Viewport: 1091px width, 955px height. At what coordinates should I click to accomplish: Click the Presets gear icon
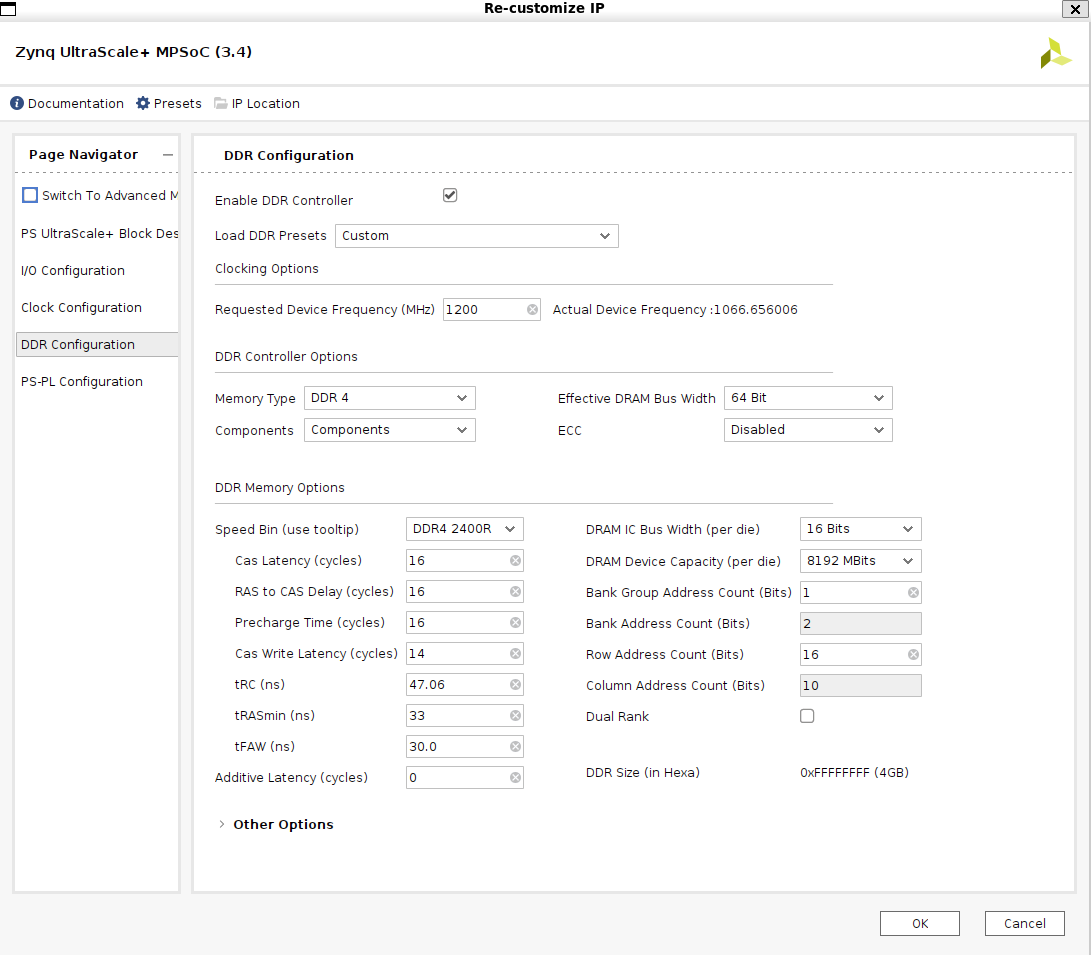pyautogui.click(x=143, y=103)
